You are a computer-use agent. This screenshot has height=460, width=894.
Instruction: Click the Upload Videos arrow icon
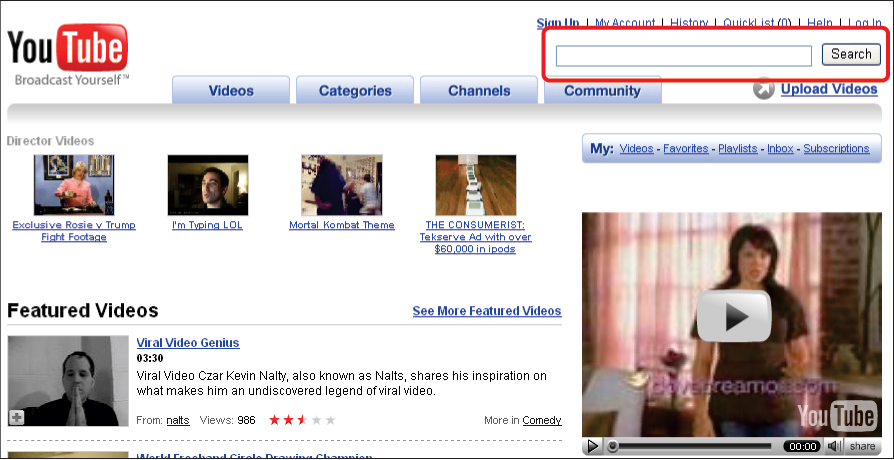pyautogui.click(x=763, y=89)
